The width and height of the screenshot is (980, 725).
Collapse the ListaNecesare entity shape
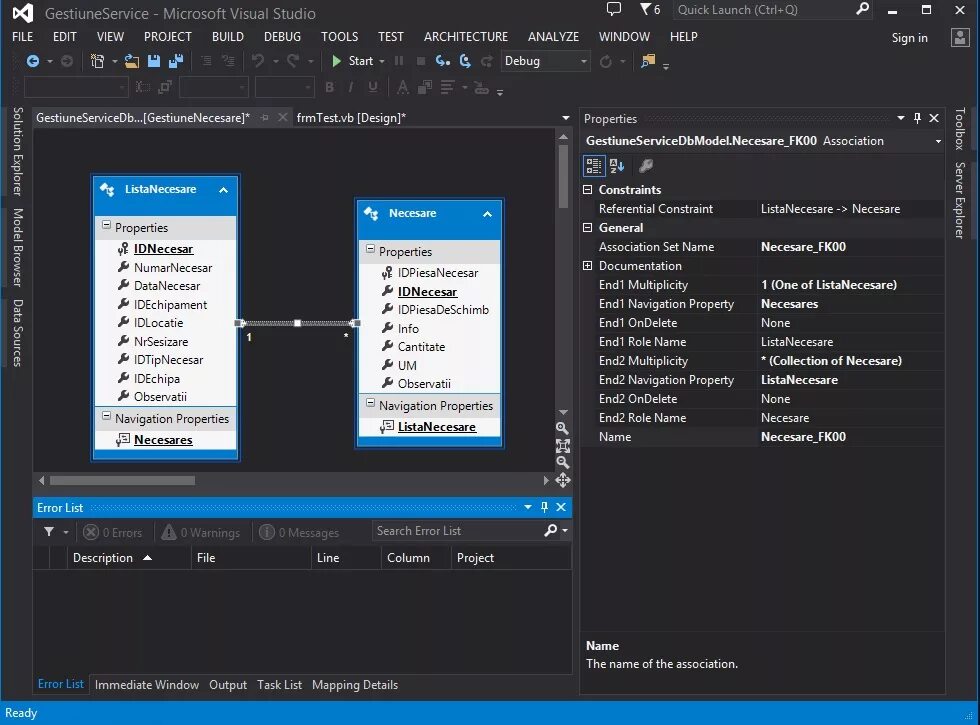(x=223, y=190)
